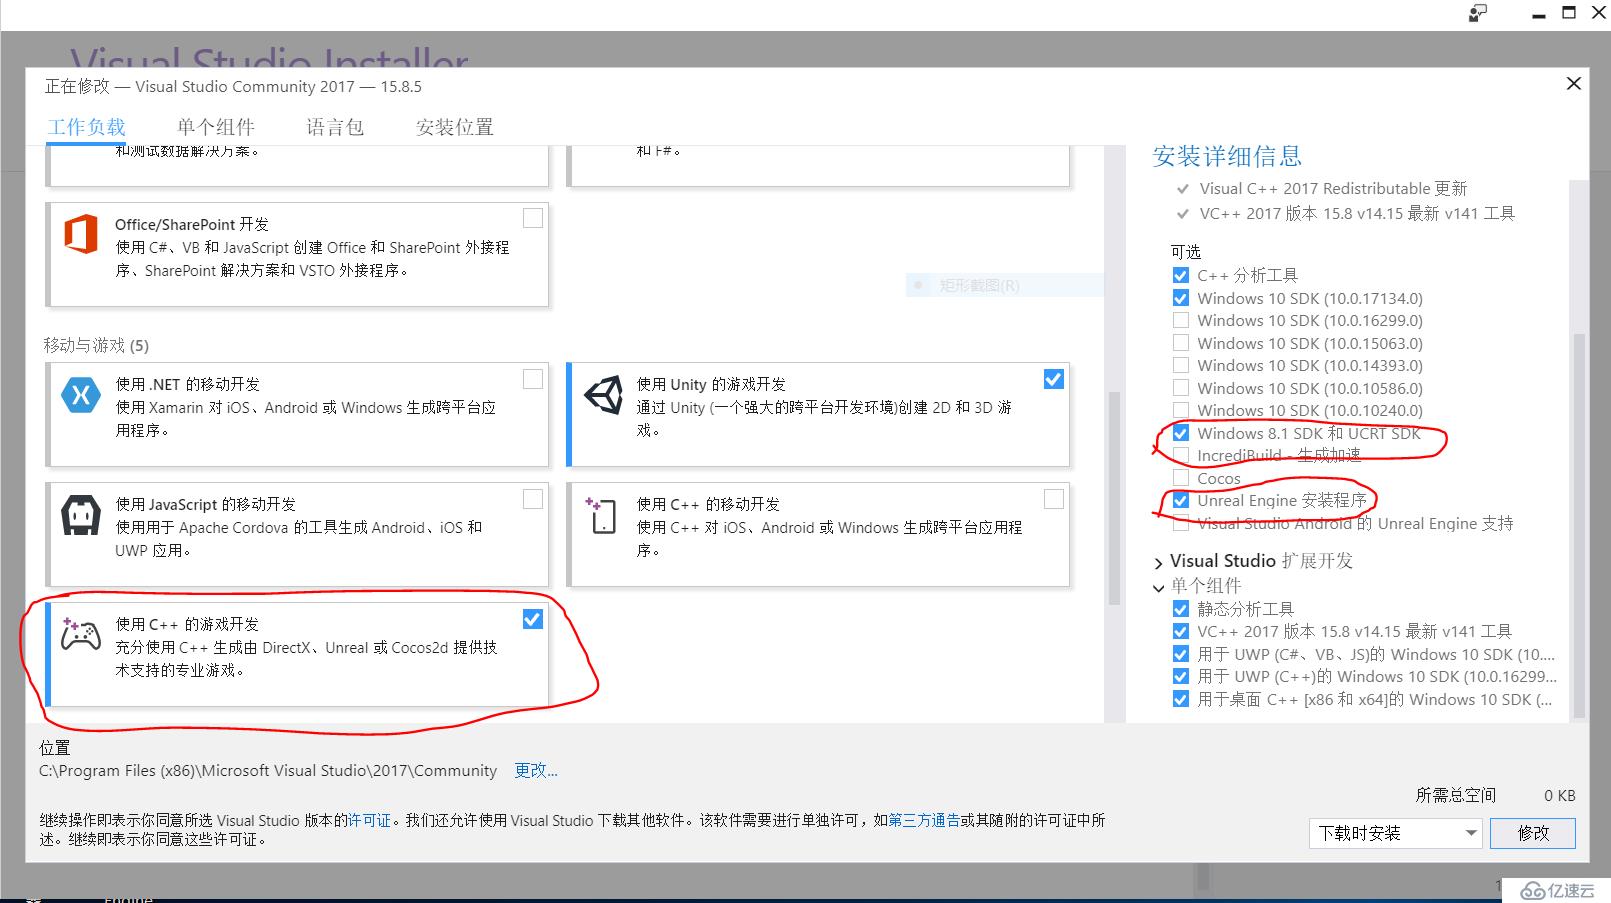The height and width of the screenshot is (903, 1611).
Task: Check Visual Studio Android 的 Unreal Engine 支持
Action: click(x=1181, y=523)
